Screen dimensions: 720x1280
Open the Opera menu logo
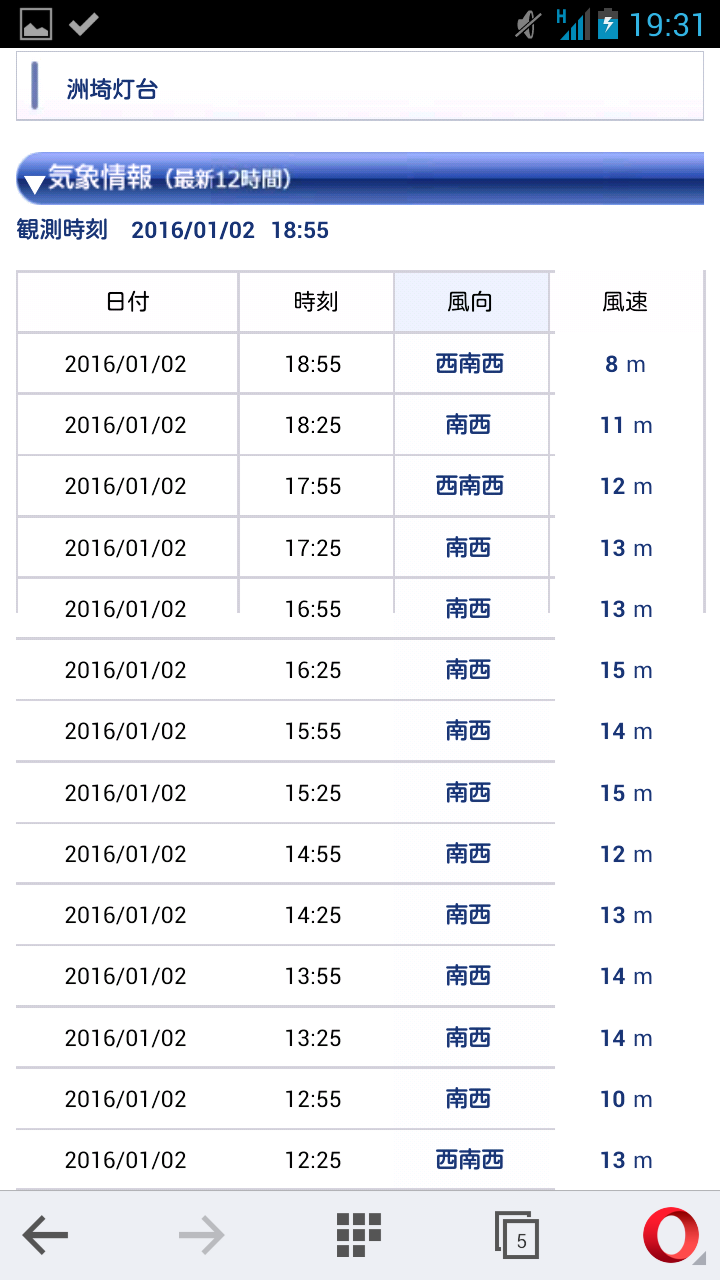tap(671, 1235)
